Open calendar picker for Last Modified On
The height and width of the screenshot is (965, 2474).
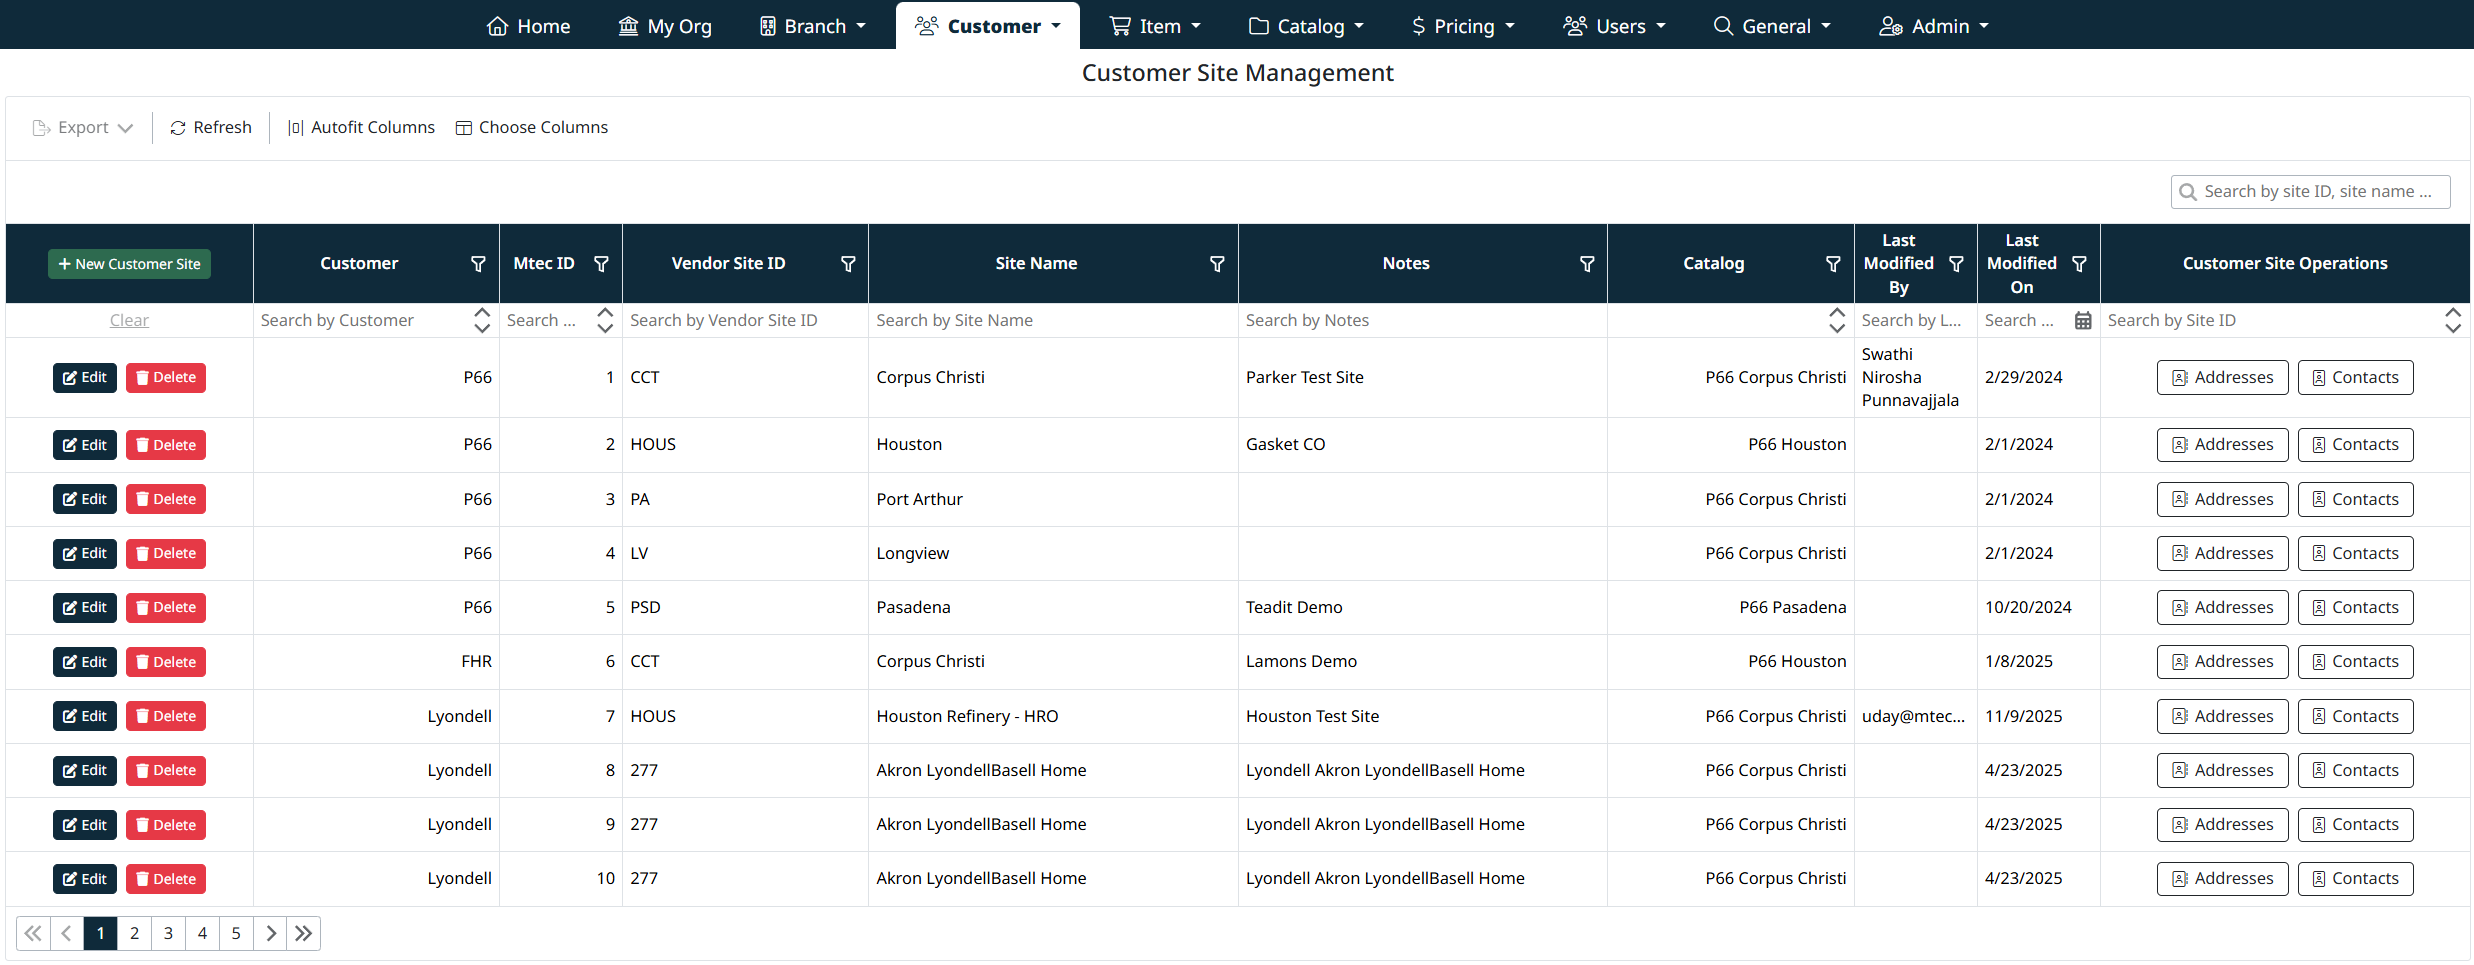[2083, 321]
